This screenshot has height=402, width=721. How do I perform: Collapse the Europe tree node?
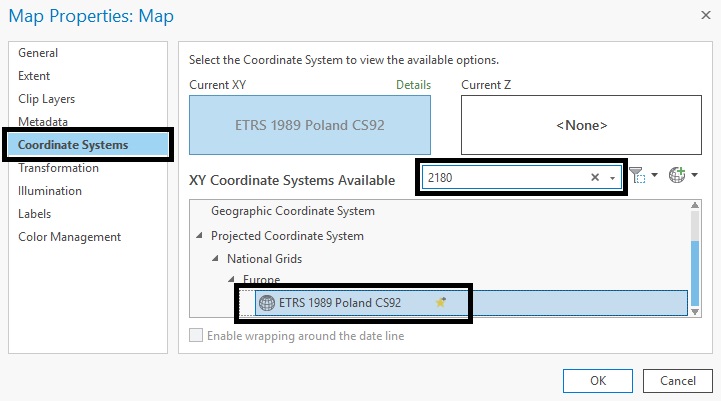pyautogui.click(x=231, y=280)
